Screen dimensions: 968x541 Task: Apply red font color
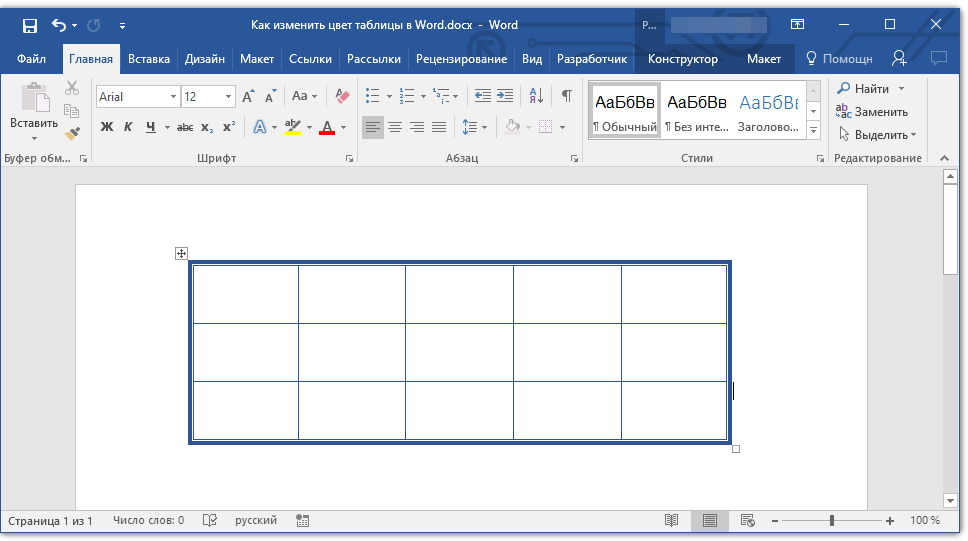pyautogui.click(x=327, y=127)
